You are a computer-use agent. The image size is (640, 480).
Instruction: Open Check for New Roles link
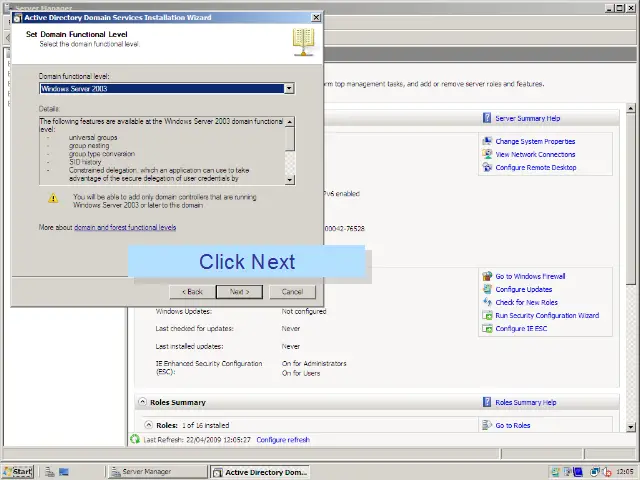[527, 302]
